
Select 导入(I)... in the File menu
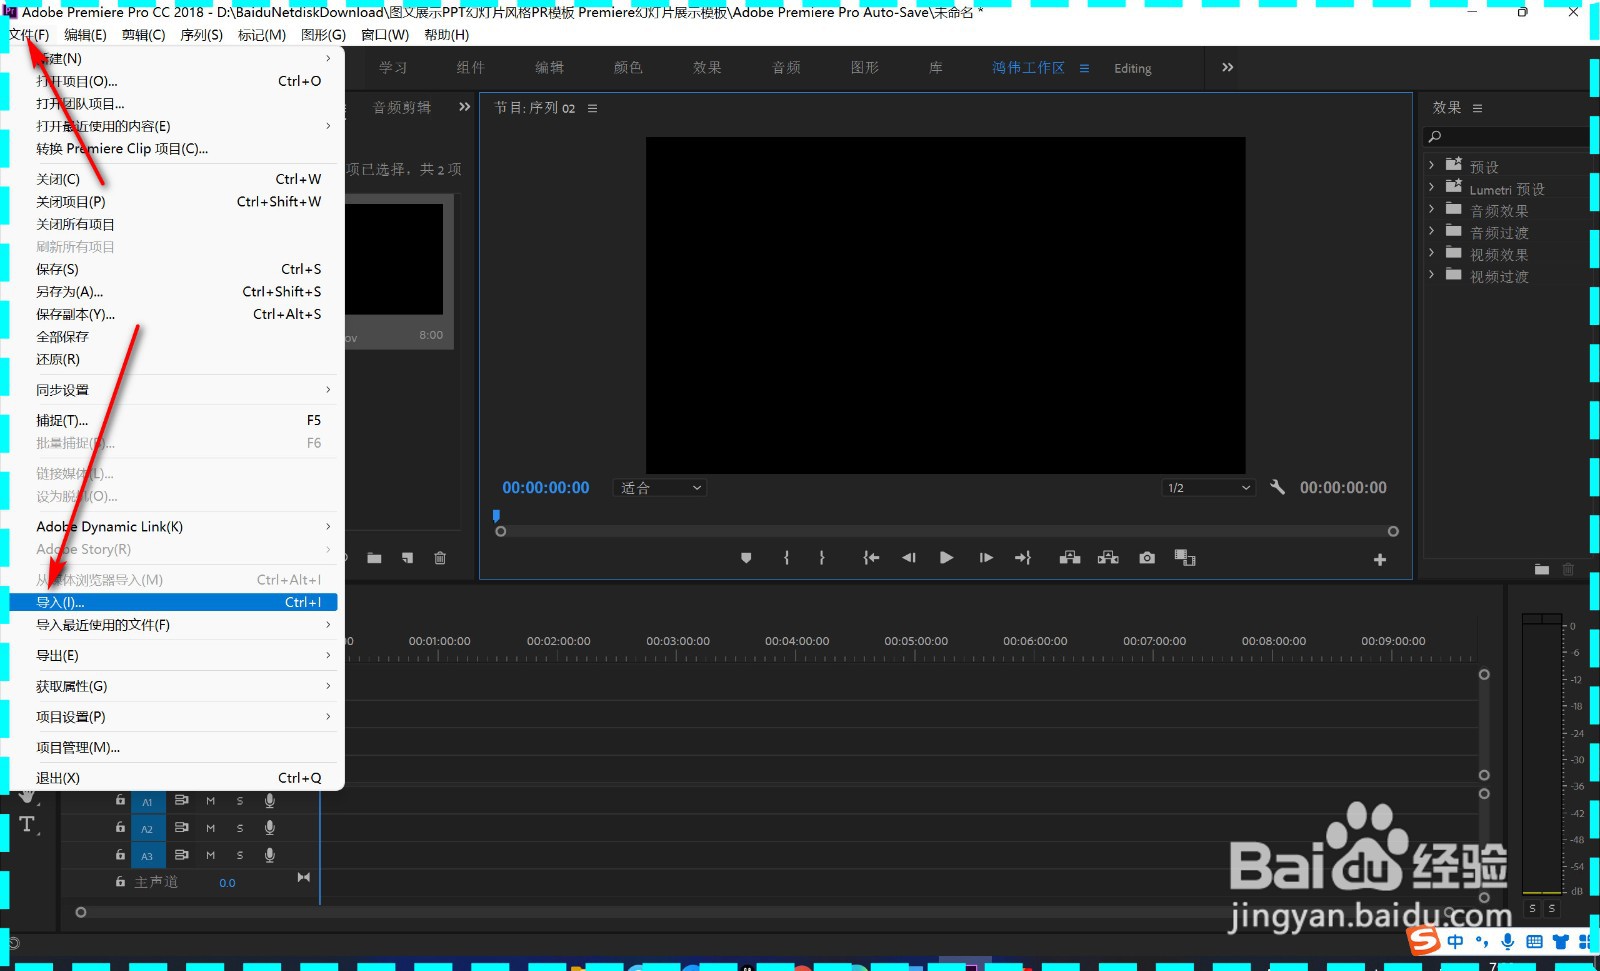(x=173, y=602)
